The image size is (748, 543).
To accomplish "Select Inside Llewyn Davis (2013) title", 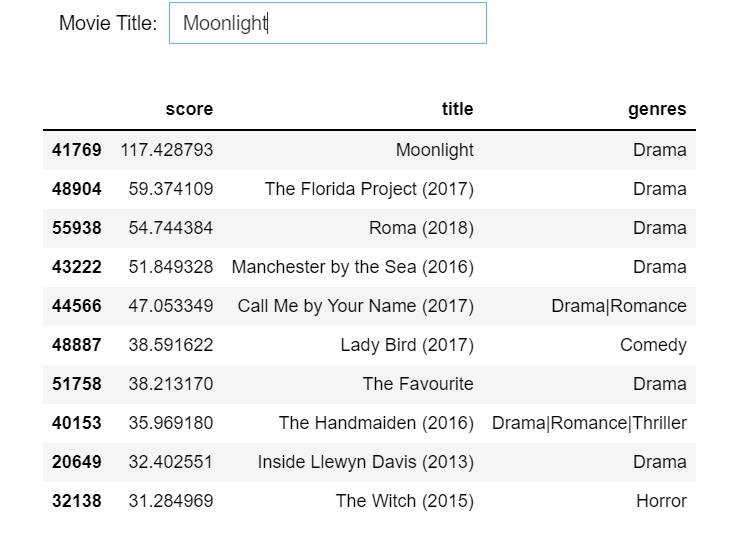I will 365,462.
